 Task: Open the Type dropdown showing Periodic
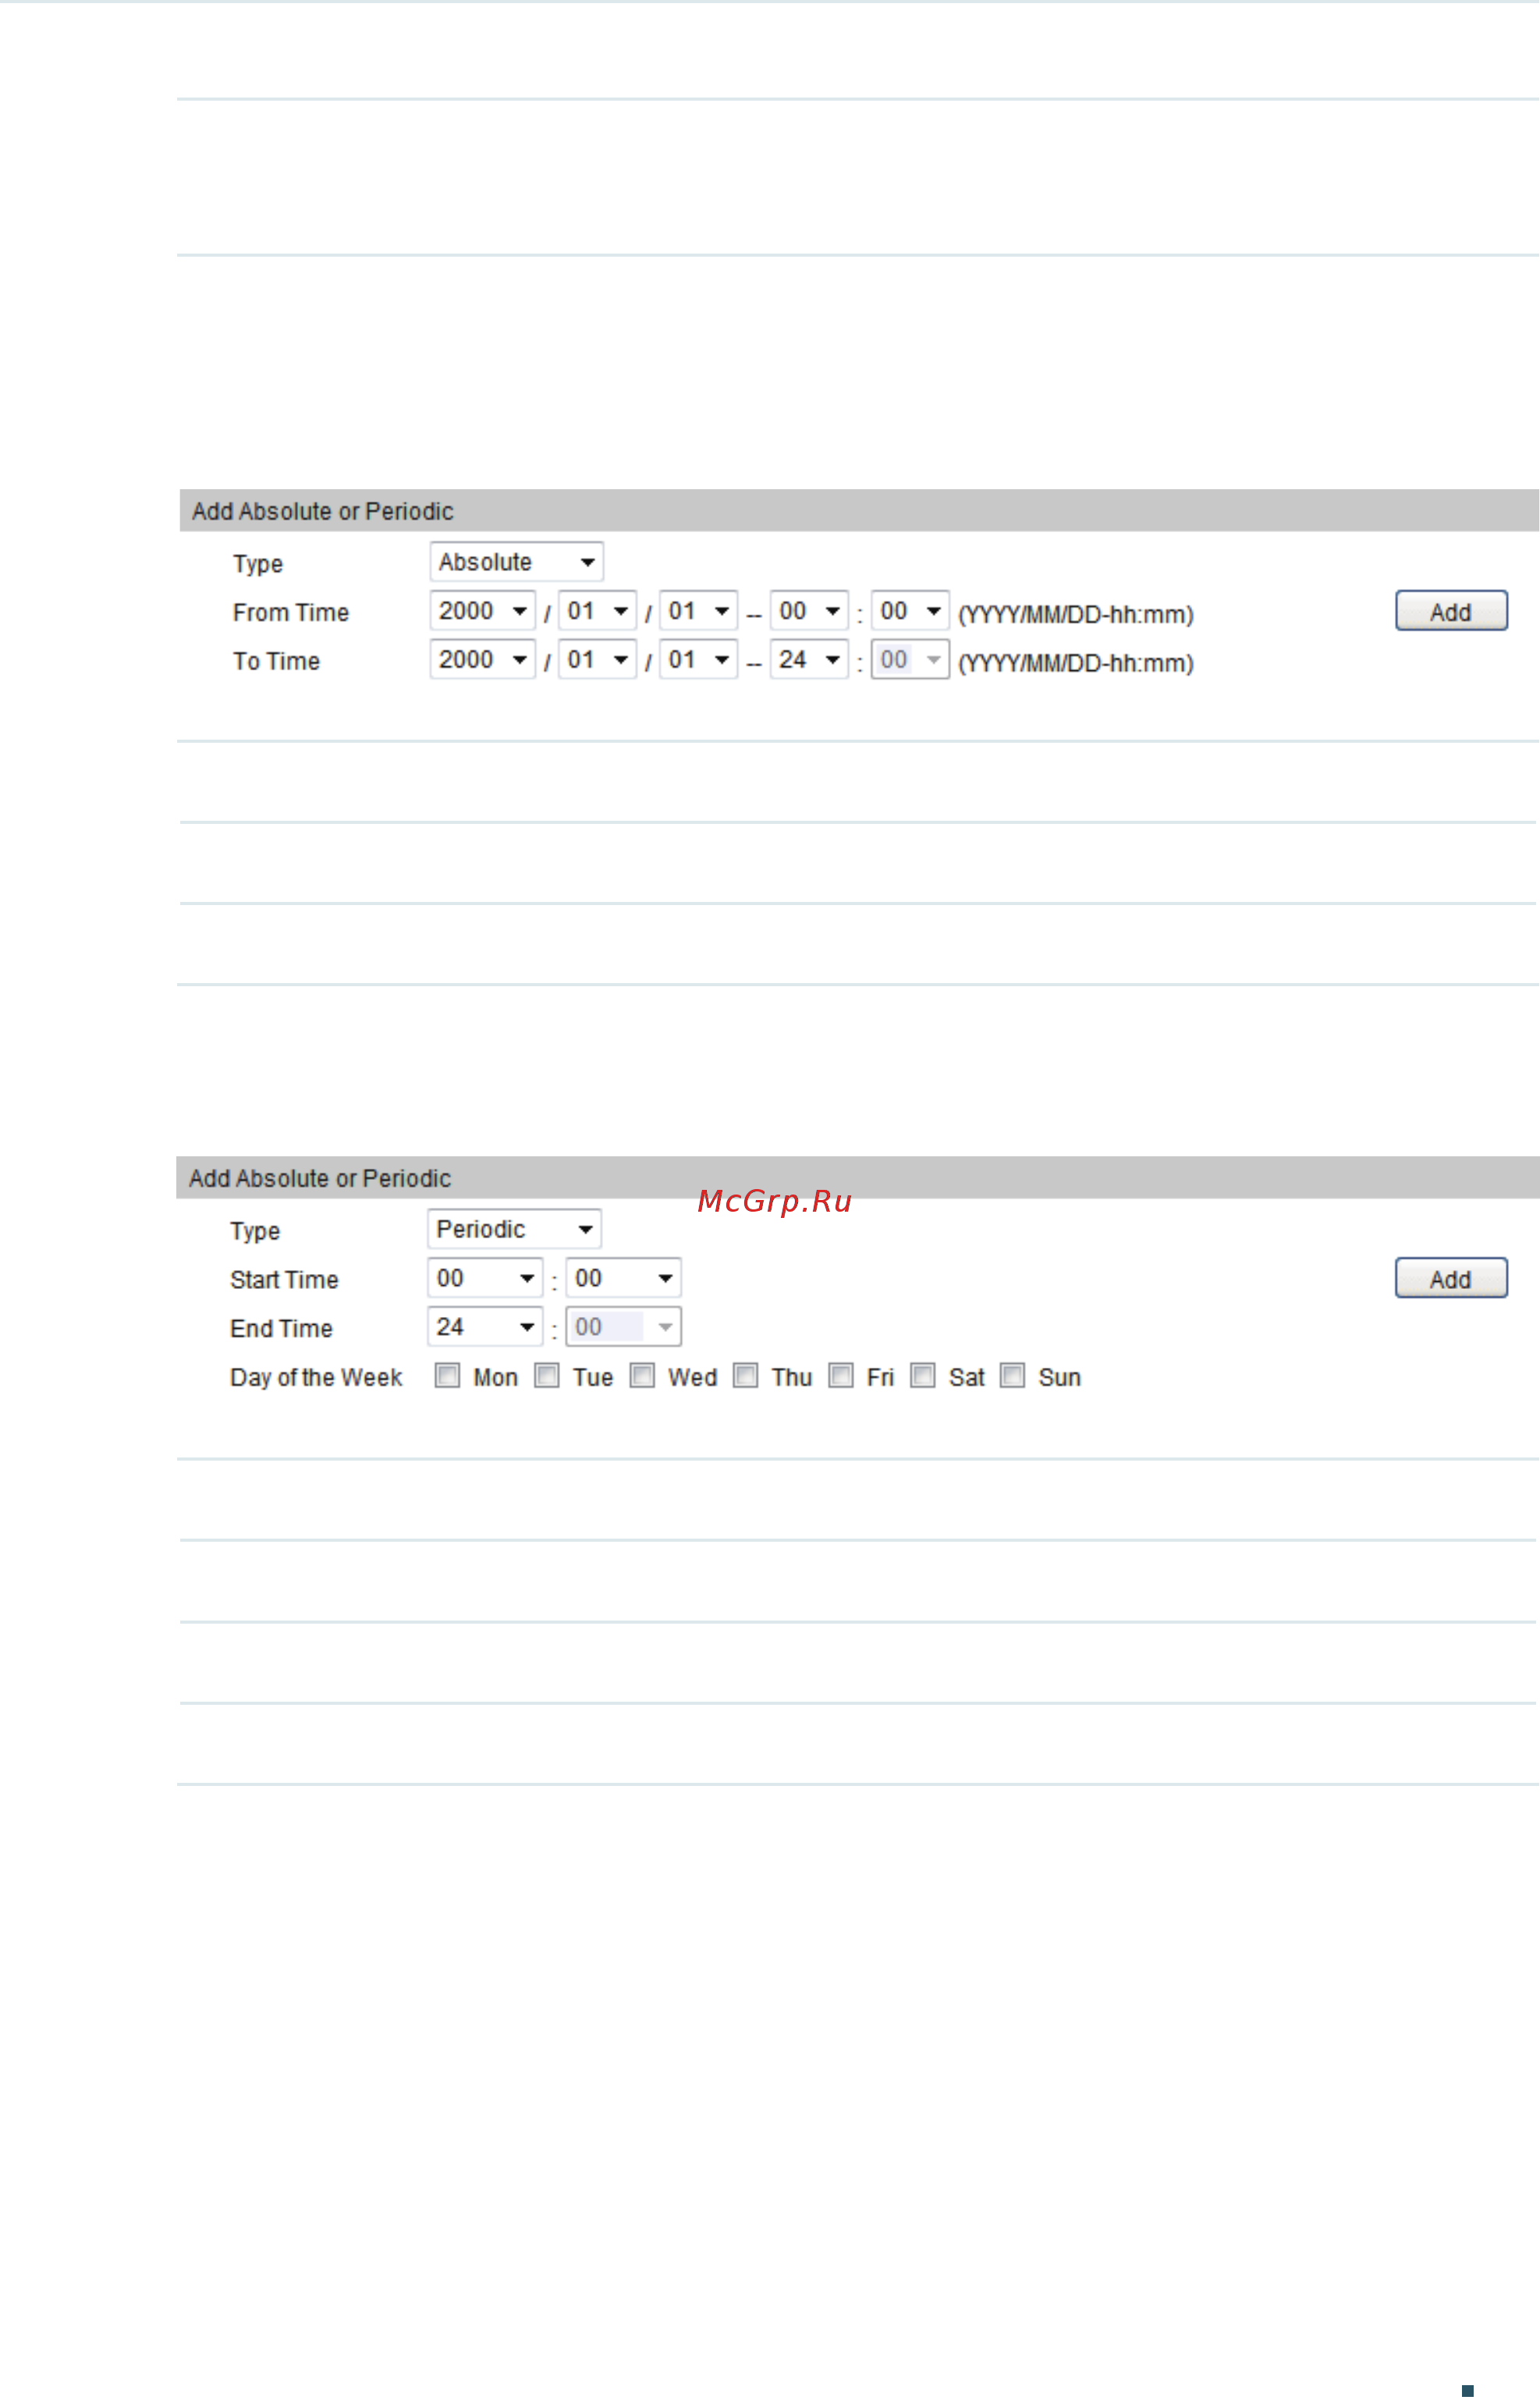coord(514,1229)
